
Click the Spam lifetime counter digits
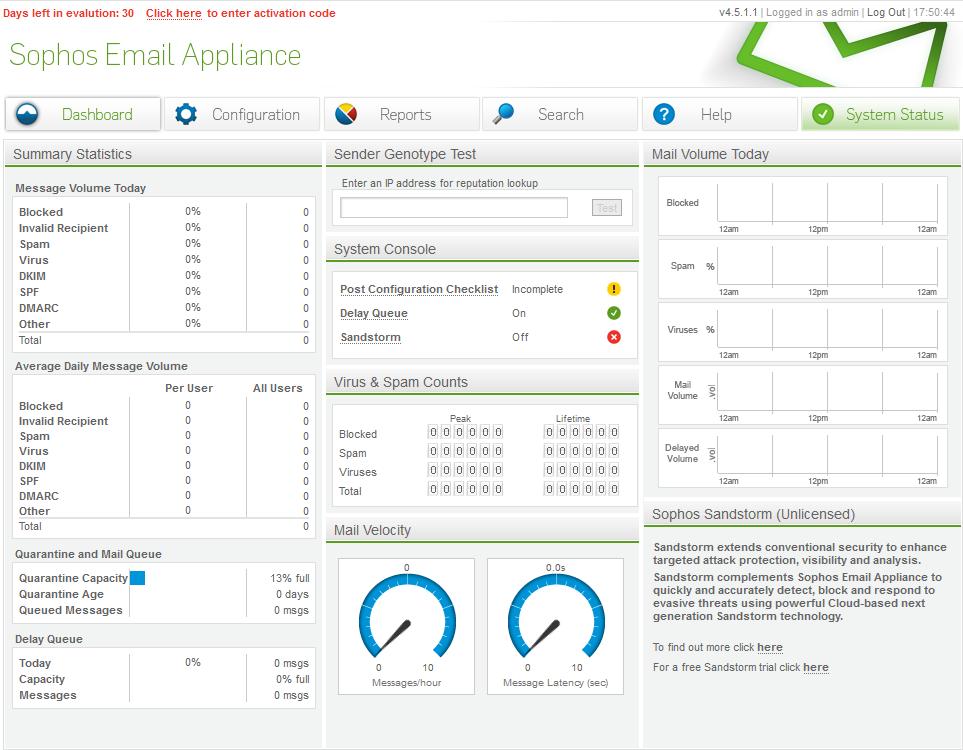click(582, 451)
